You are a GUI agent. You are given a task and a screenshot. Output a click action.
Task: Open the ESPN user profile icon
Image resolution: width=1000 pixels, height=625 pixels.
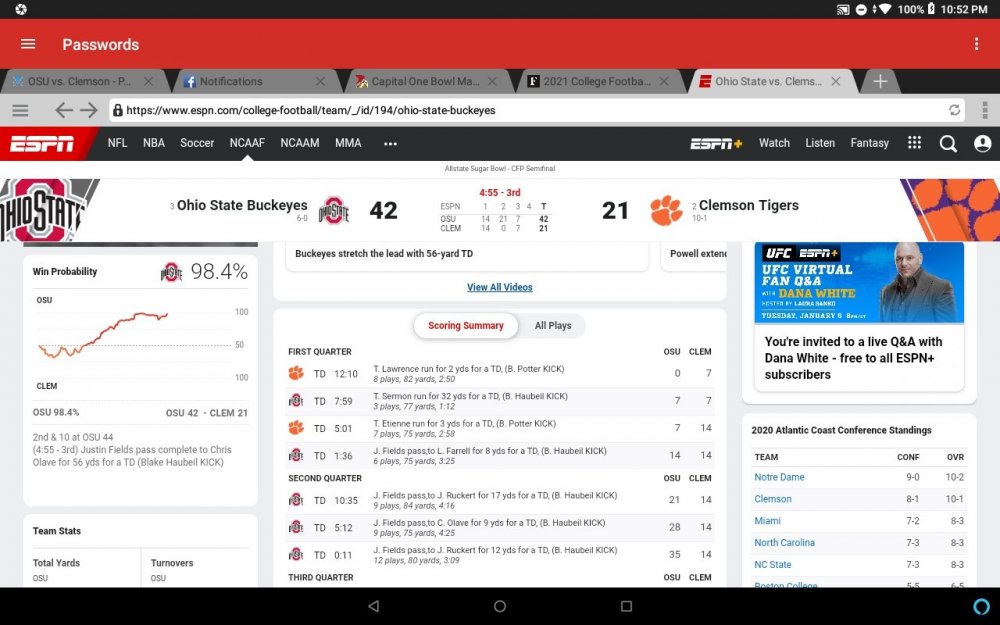(982, 143)
